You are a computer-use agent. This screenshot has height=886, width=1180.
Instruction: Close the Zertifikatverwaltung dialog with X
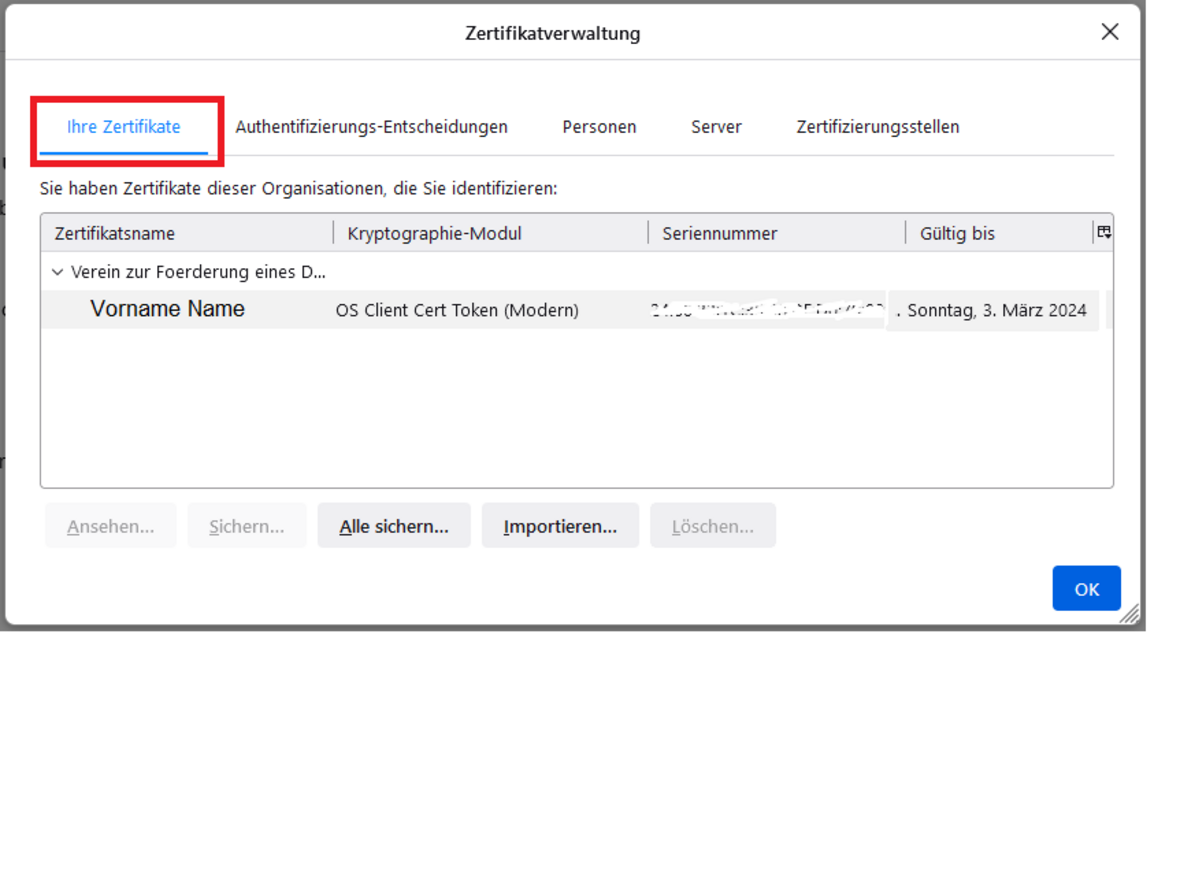pyautogui.click(x=1109, y=32)
